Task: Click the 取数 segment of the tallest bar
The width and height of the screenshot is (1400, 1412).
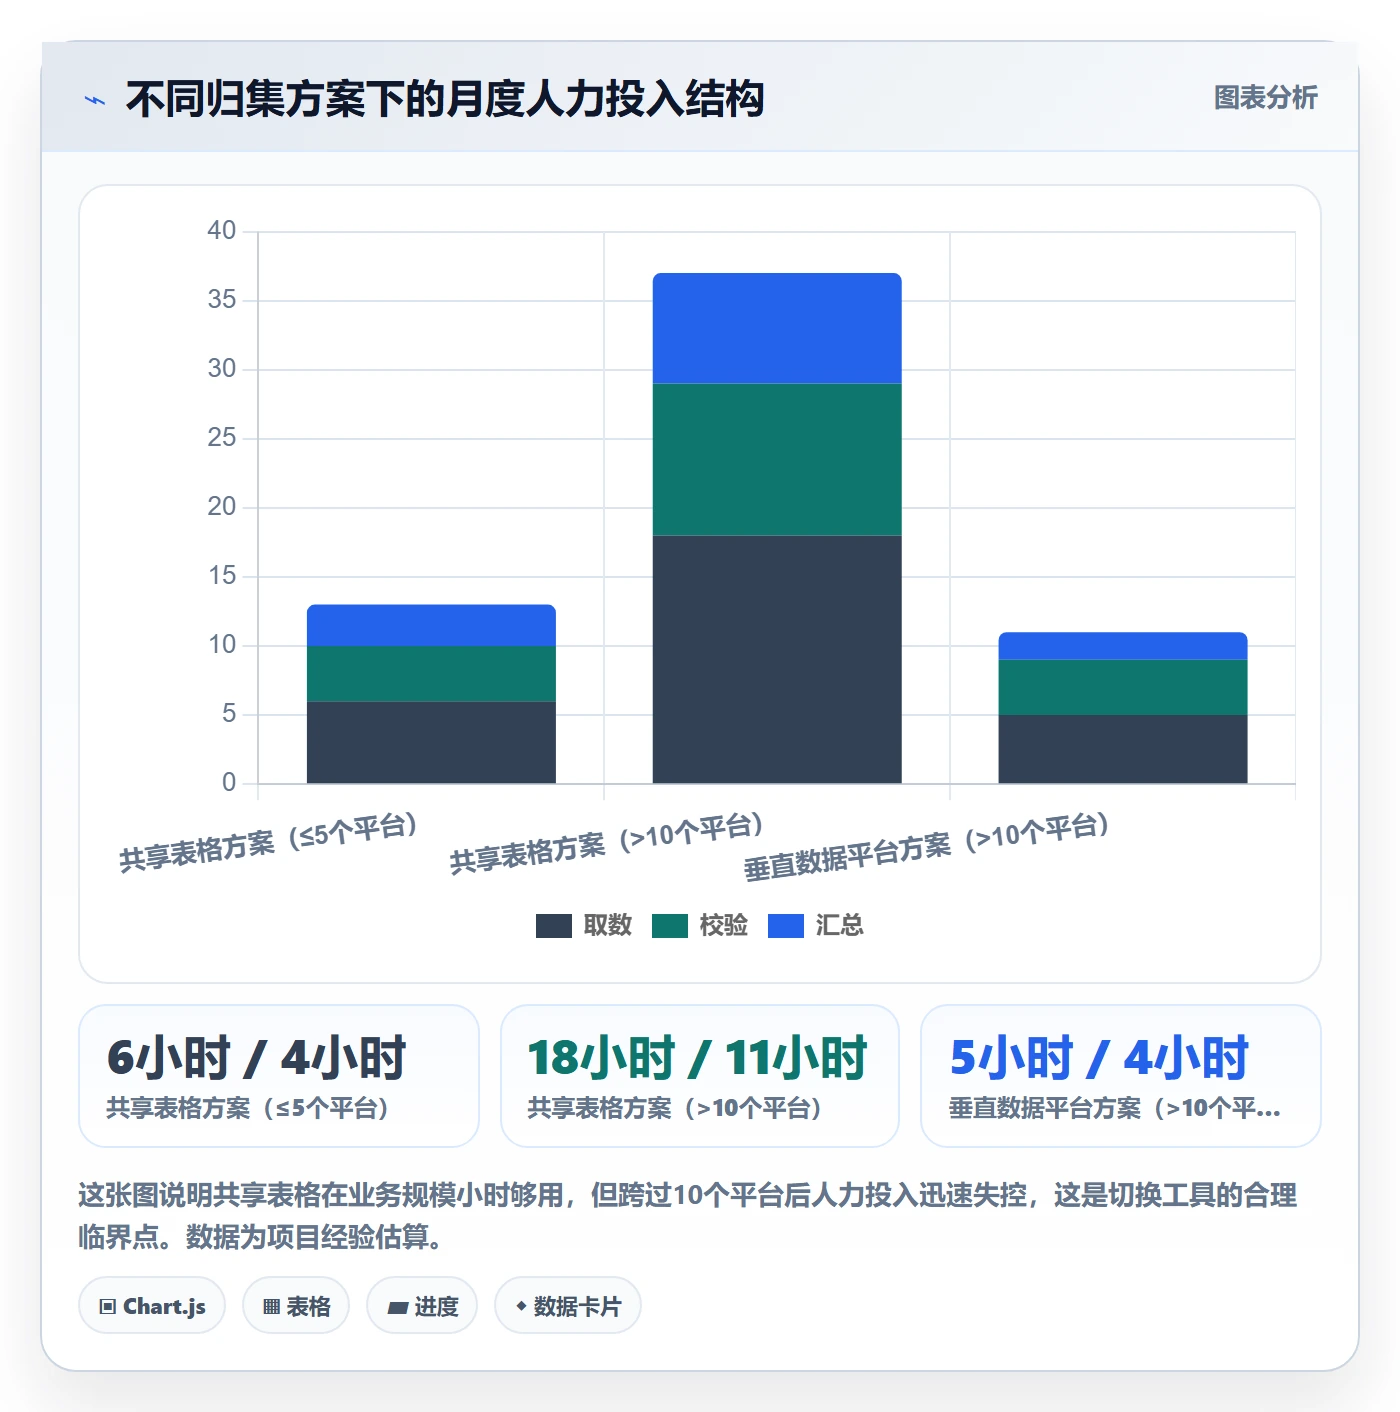Action: 777,659
